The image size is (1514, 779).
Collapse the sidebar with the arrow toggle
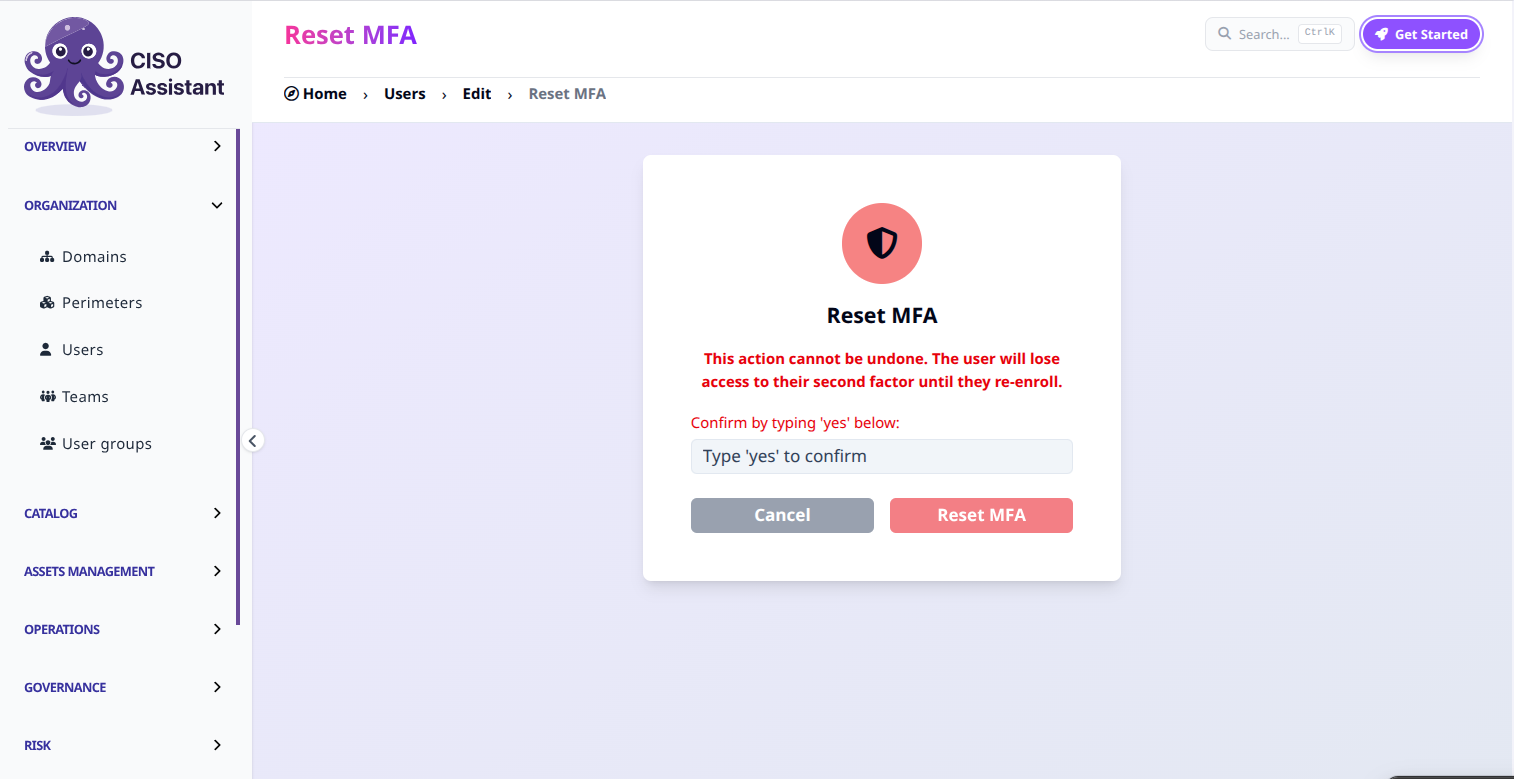coord(253,440)
